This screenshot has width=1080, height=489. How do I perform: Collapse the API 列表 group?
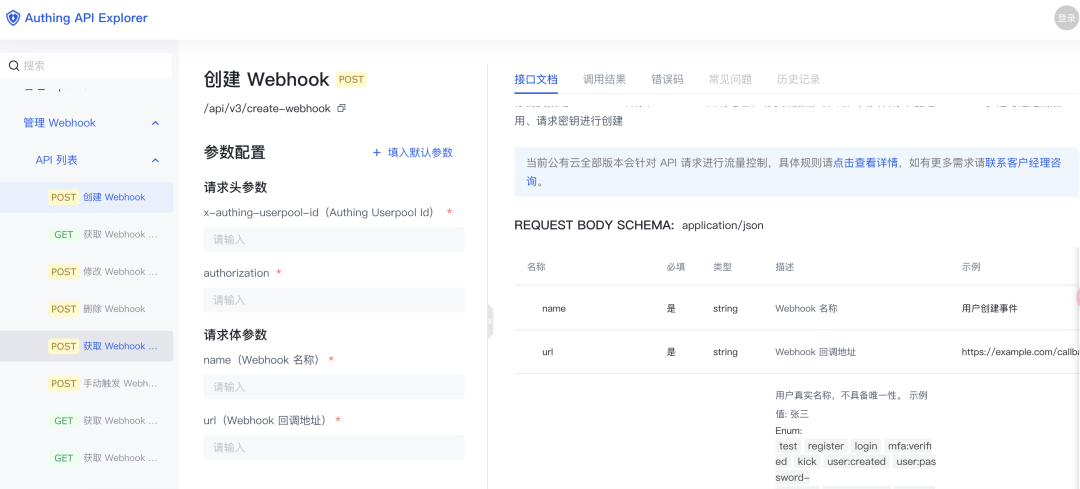(x=155, y=160)
